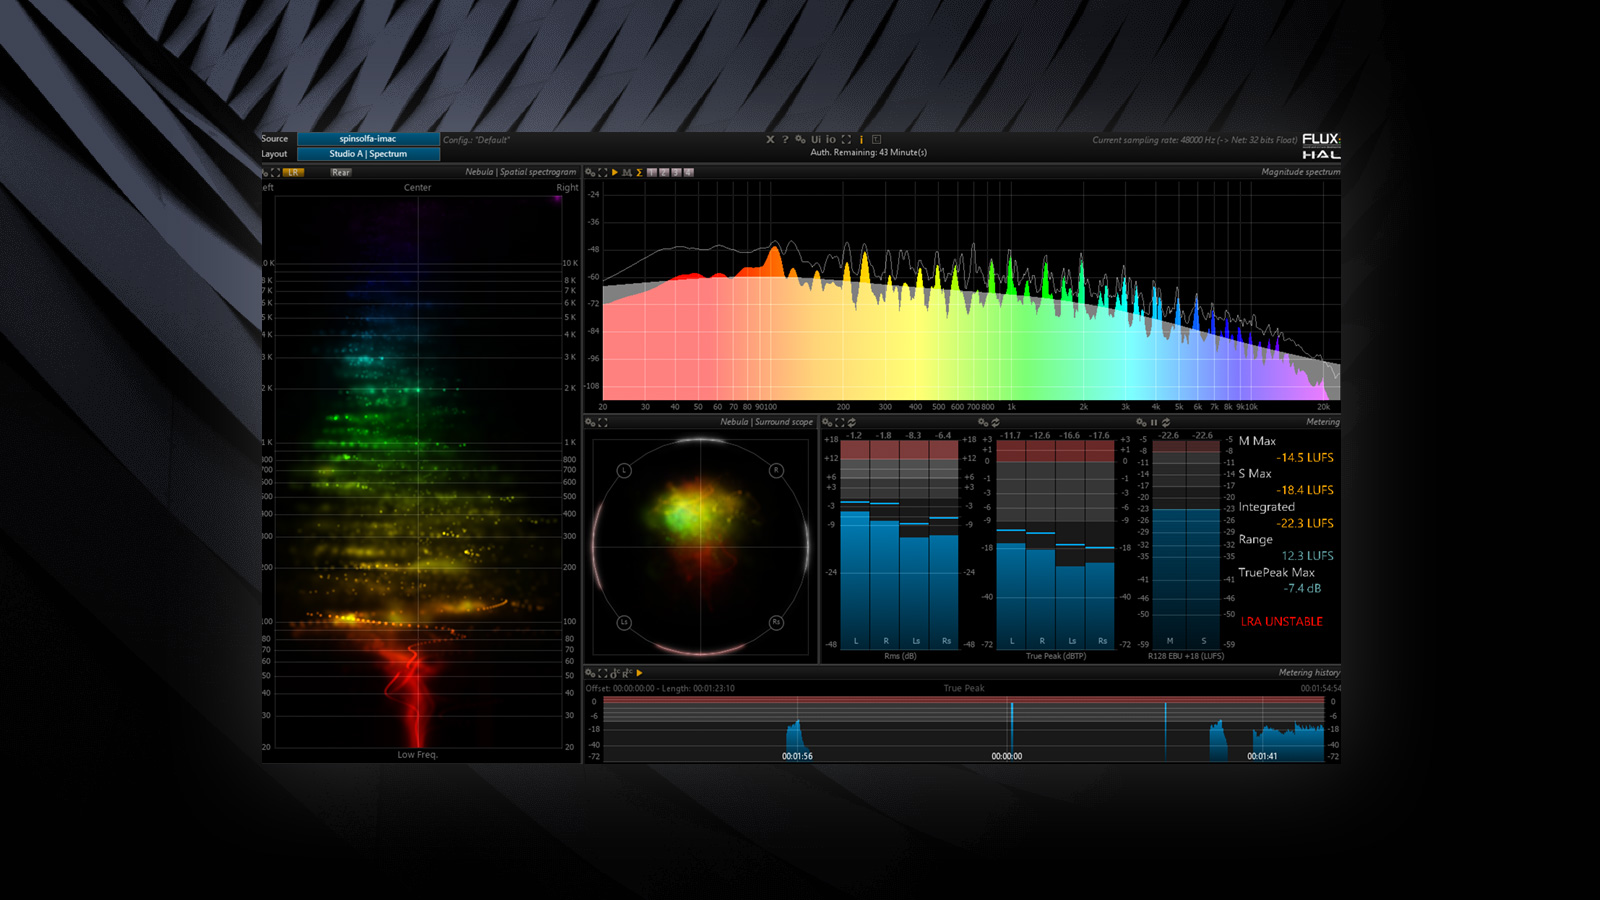The width and height of the screenshot is (1600, 900).
Task: Click the Rs speaker marker in the surround scope
Action: pos(776,622)
